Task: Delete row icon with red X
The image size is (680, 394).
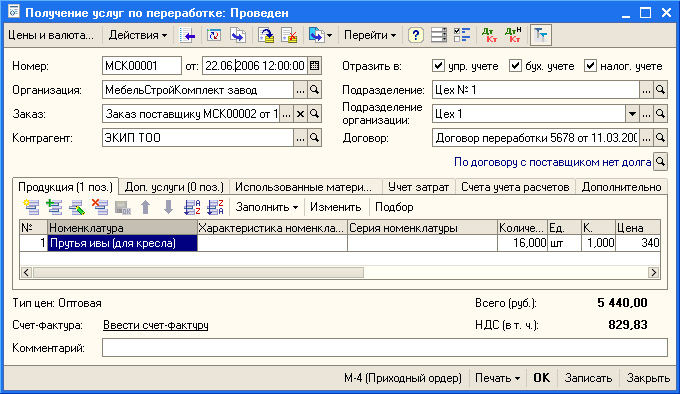Action: point(100,207)
